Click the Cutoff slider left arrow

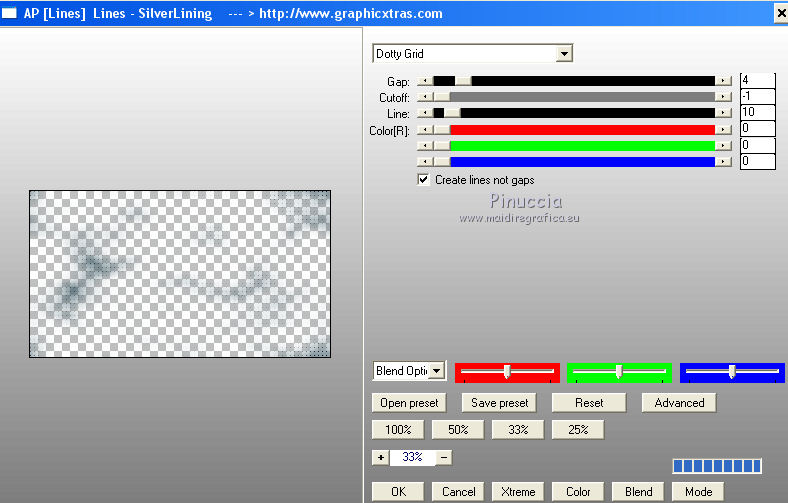pyautogui.click(x=425, y=97)
